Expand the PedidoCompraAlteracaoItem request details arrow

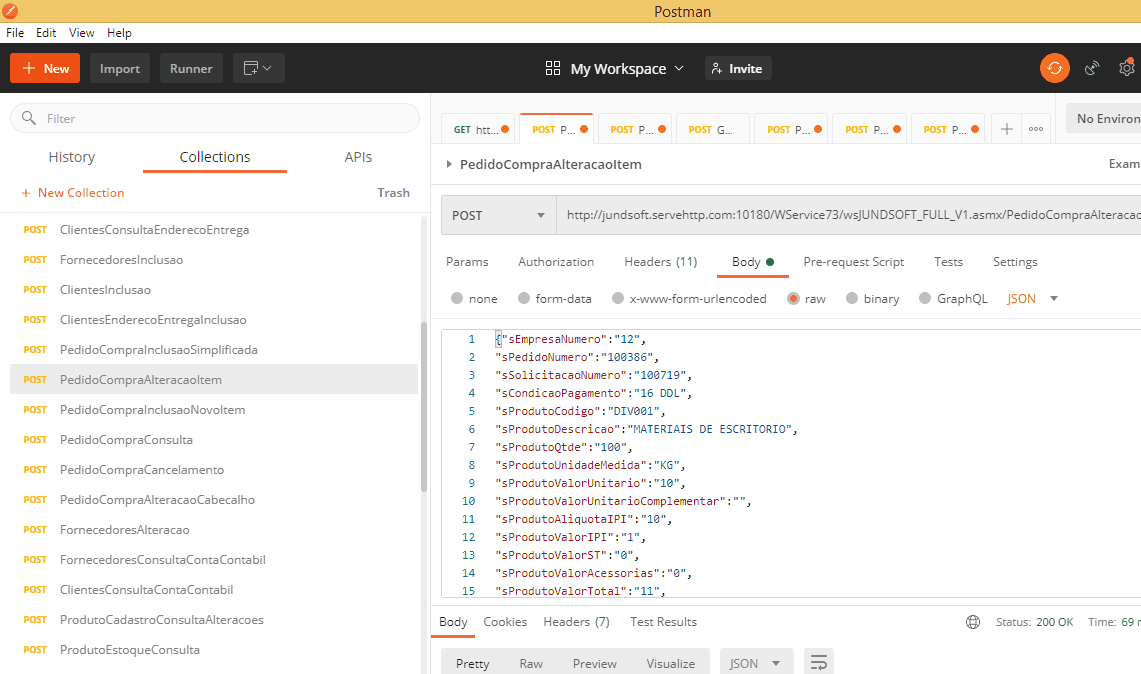tap(448, 164)
